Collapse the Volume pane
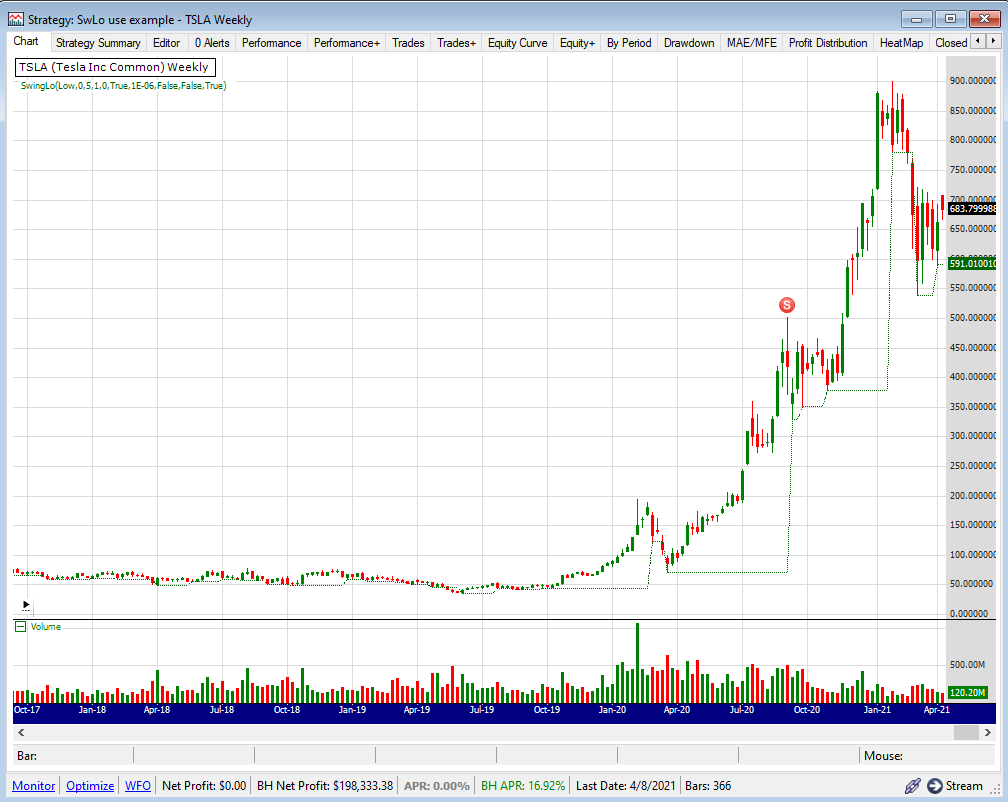 point(21,627)
